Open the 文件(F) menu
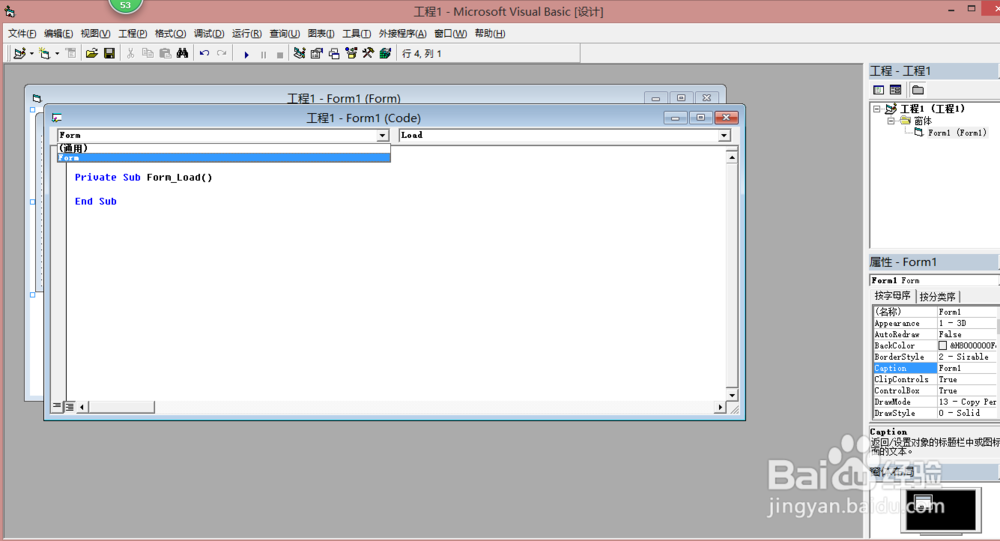 22,34
